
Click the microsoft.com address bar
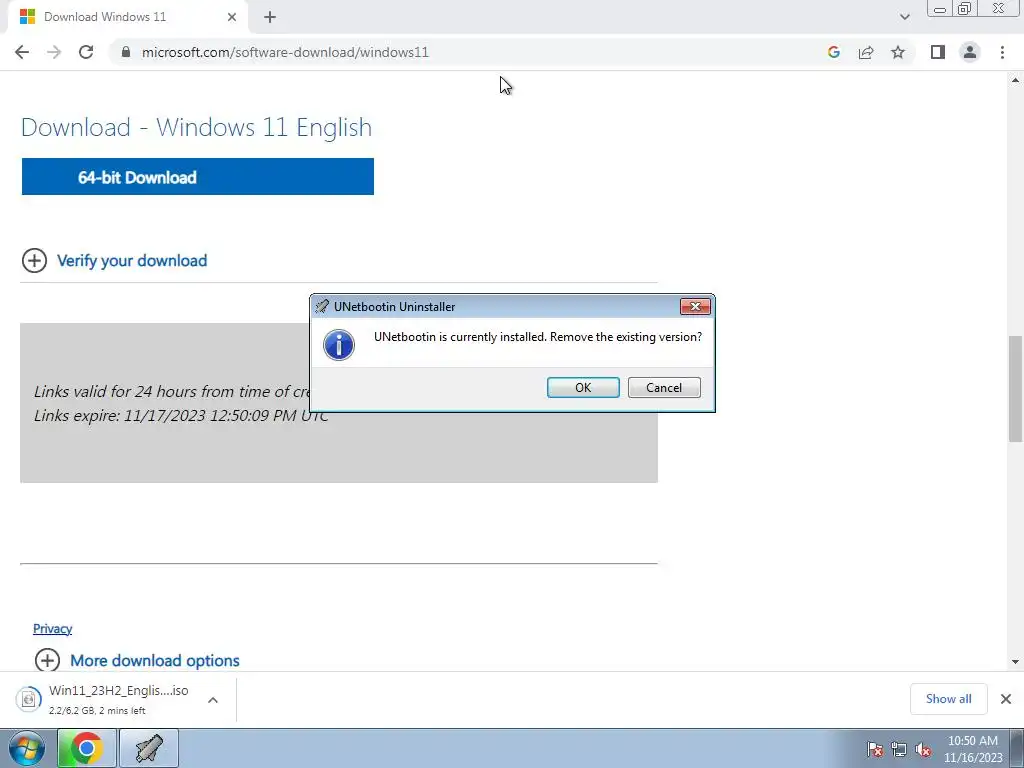tap(285, 52)
